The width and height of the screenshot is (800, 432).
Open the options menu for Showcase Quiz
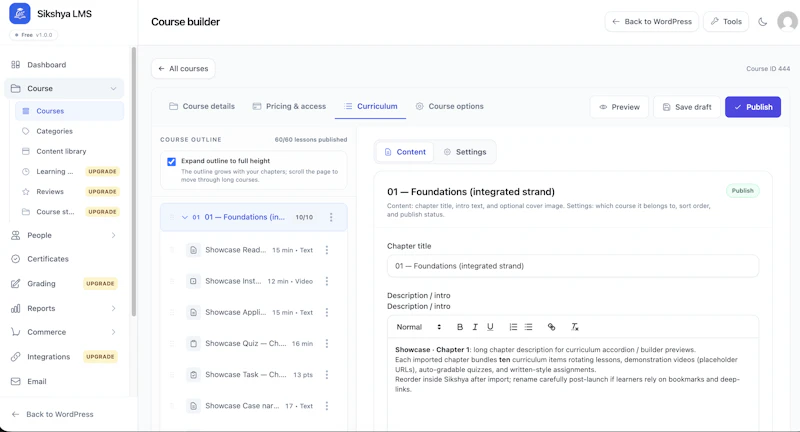point(327,344)
